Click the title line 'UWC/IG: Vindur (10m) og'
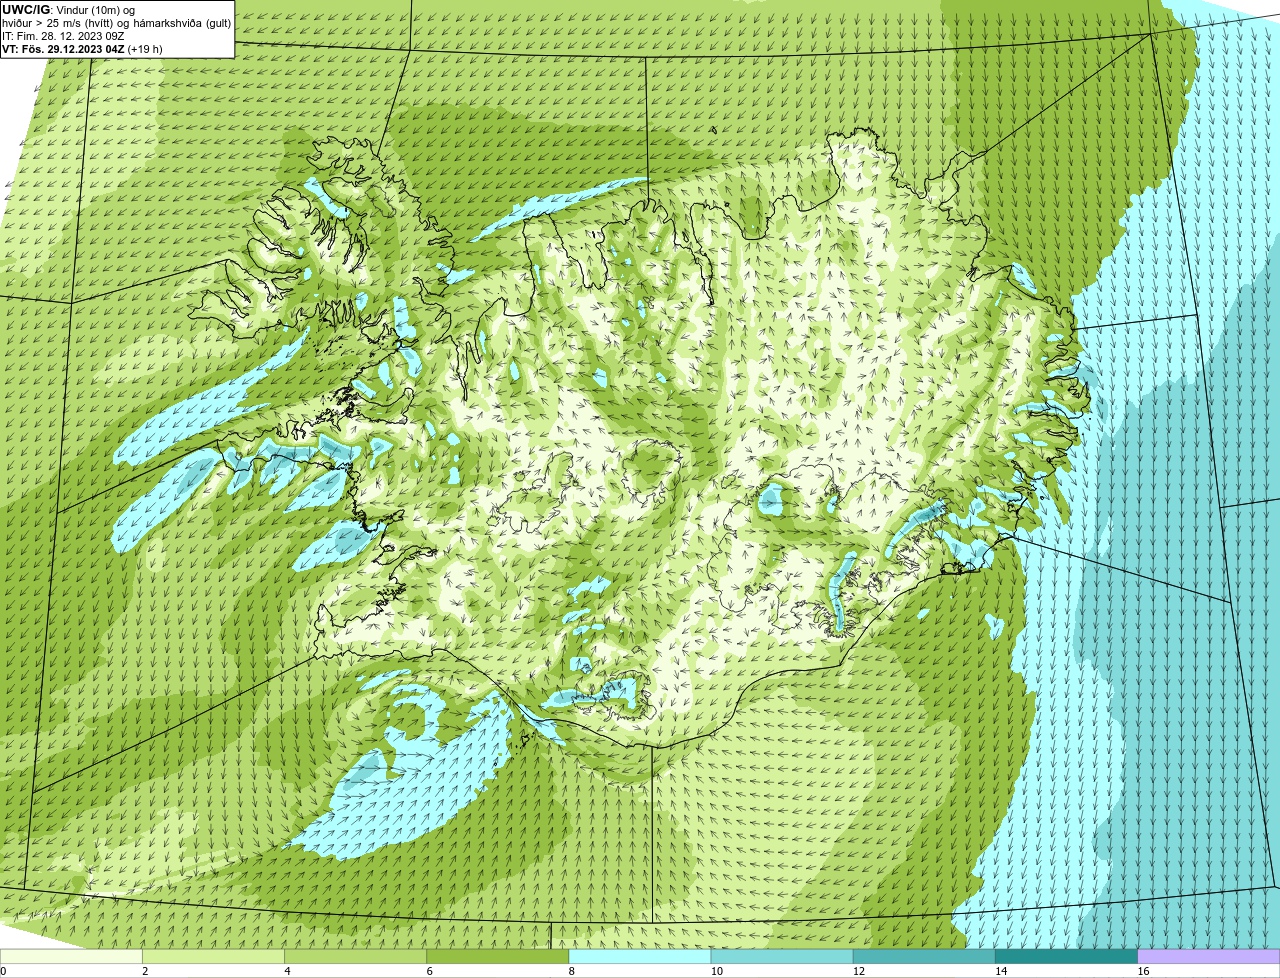Viewport: 1280px width, 978px height. click(69, 10)
